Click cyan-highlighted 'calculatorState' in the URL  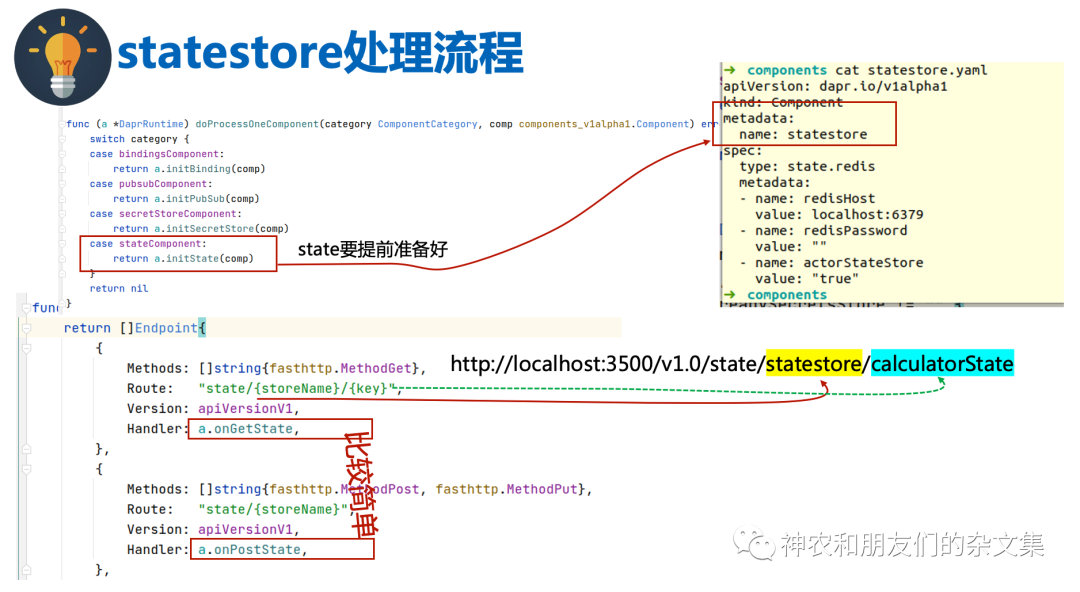point(942,364)
